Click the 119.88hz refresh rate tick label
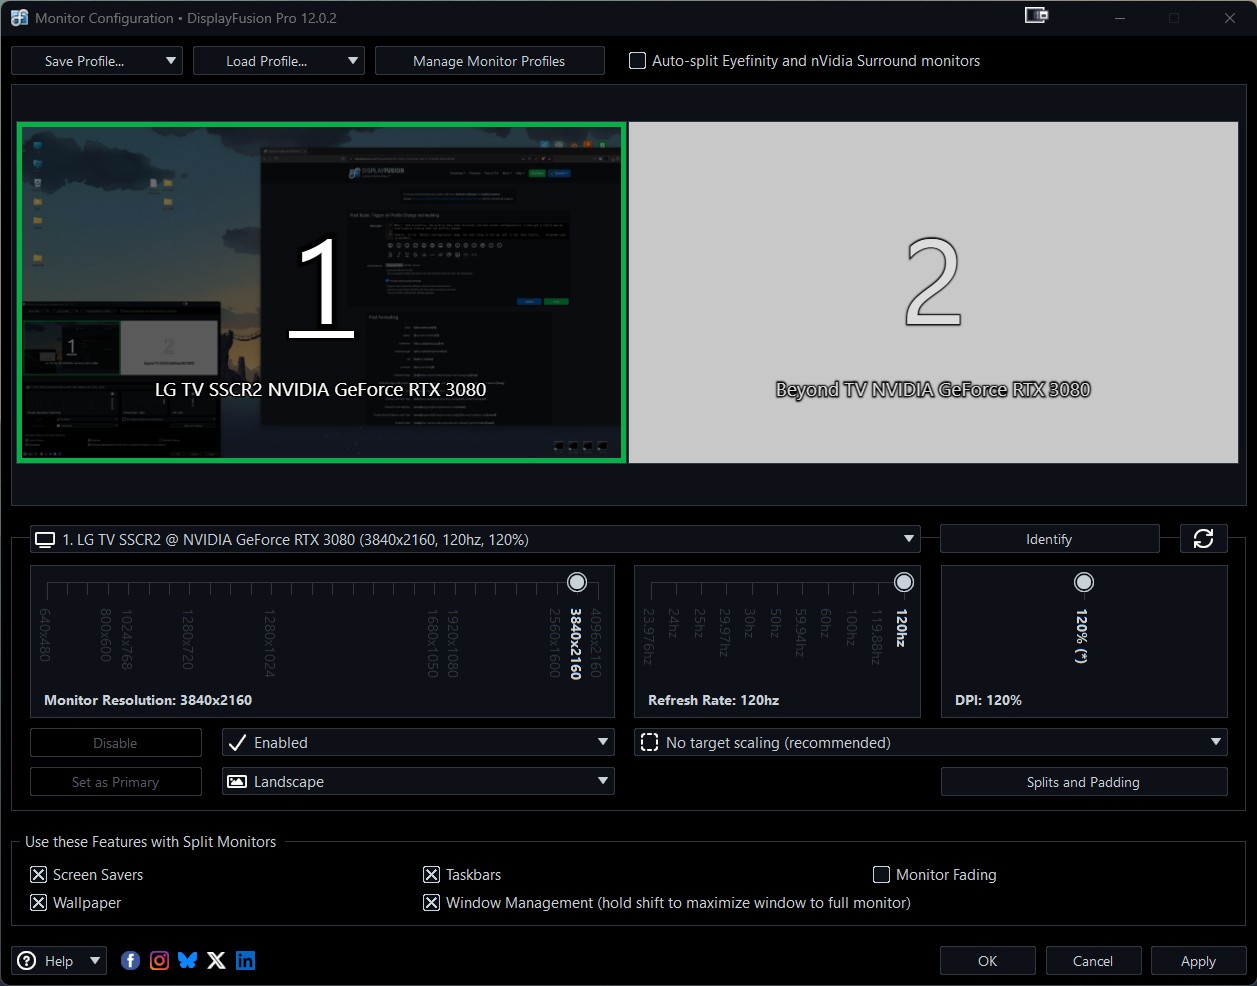 point(877,636)
